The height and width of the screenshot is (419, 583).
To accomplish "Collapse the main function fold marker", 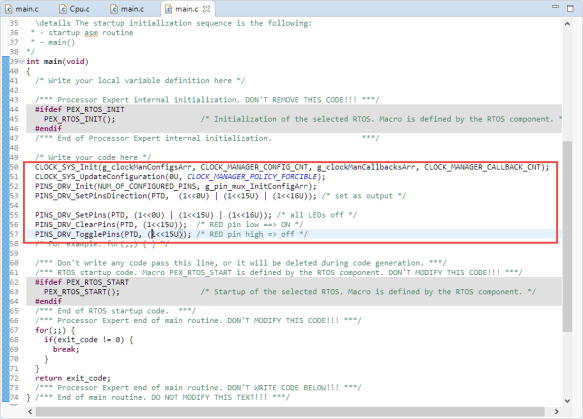I will tap(22, 61).
